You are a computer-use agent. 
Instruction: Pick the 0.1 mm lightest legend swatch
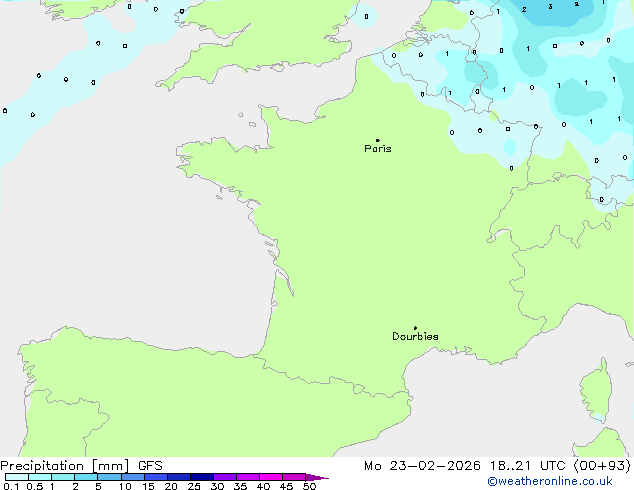17,477
